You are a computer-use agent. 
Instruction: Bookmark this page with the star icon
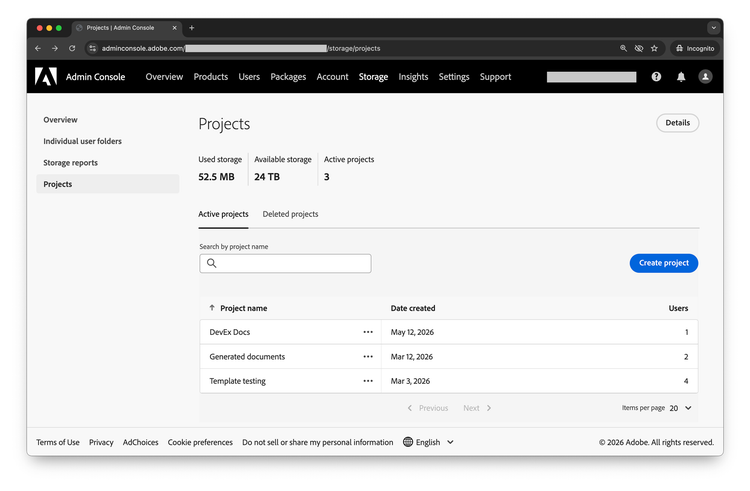point(654,48)
